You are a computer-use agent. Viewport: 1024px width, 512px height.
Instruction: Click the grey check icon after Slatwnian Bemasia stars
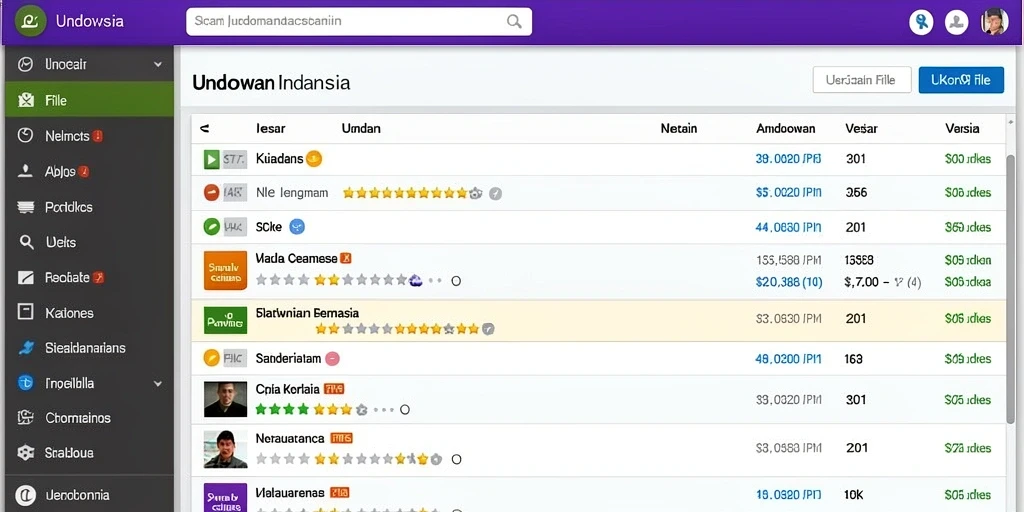(x=488, y=329)
